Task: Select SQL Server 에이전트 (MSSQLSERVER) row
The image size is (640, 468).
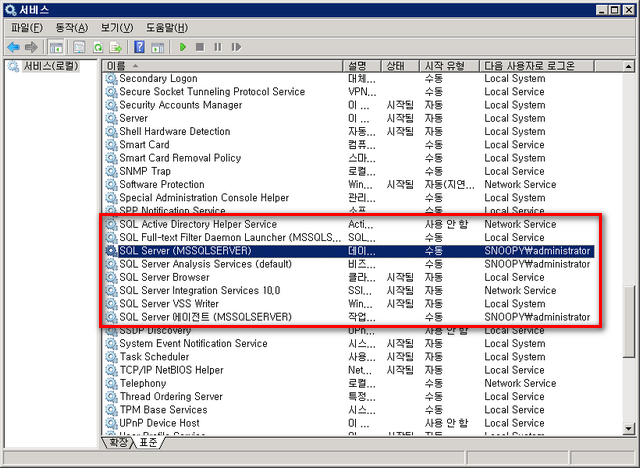Action: 349,317
